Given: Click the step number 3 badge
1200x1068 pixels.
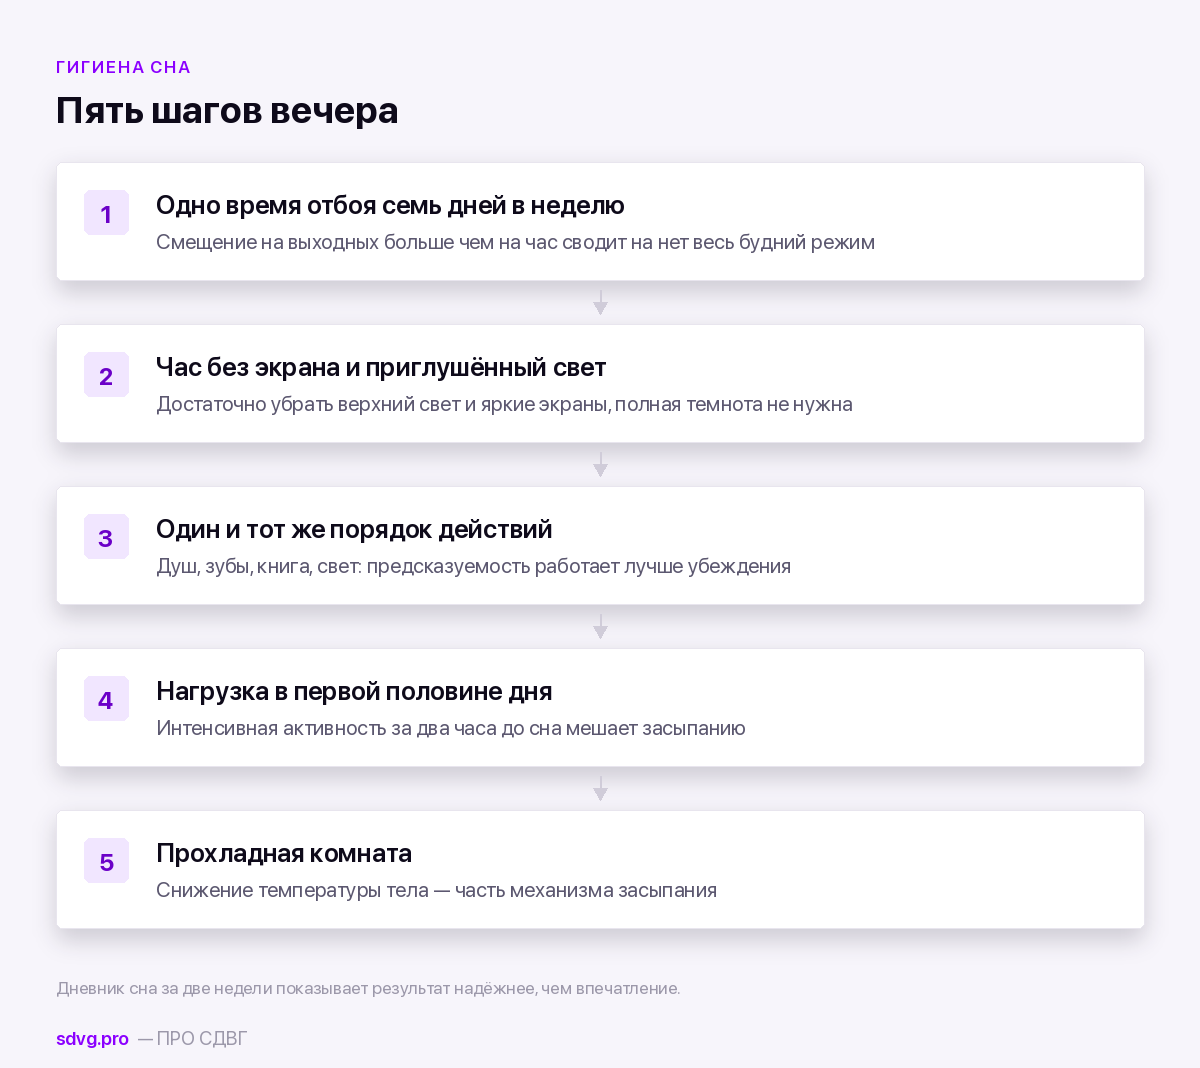Looking at the screenshot, I should tap(106, 537).
